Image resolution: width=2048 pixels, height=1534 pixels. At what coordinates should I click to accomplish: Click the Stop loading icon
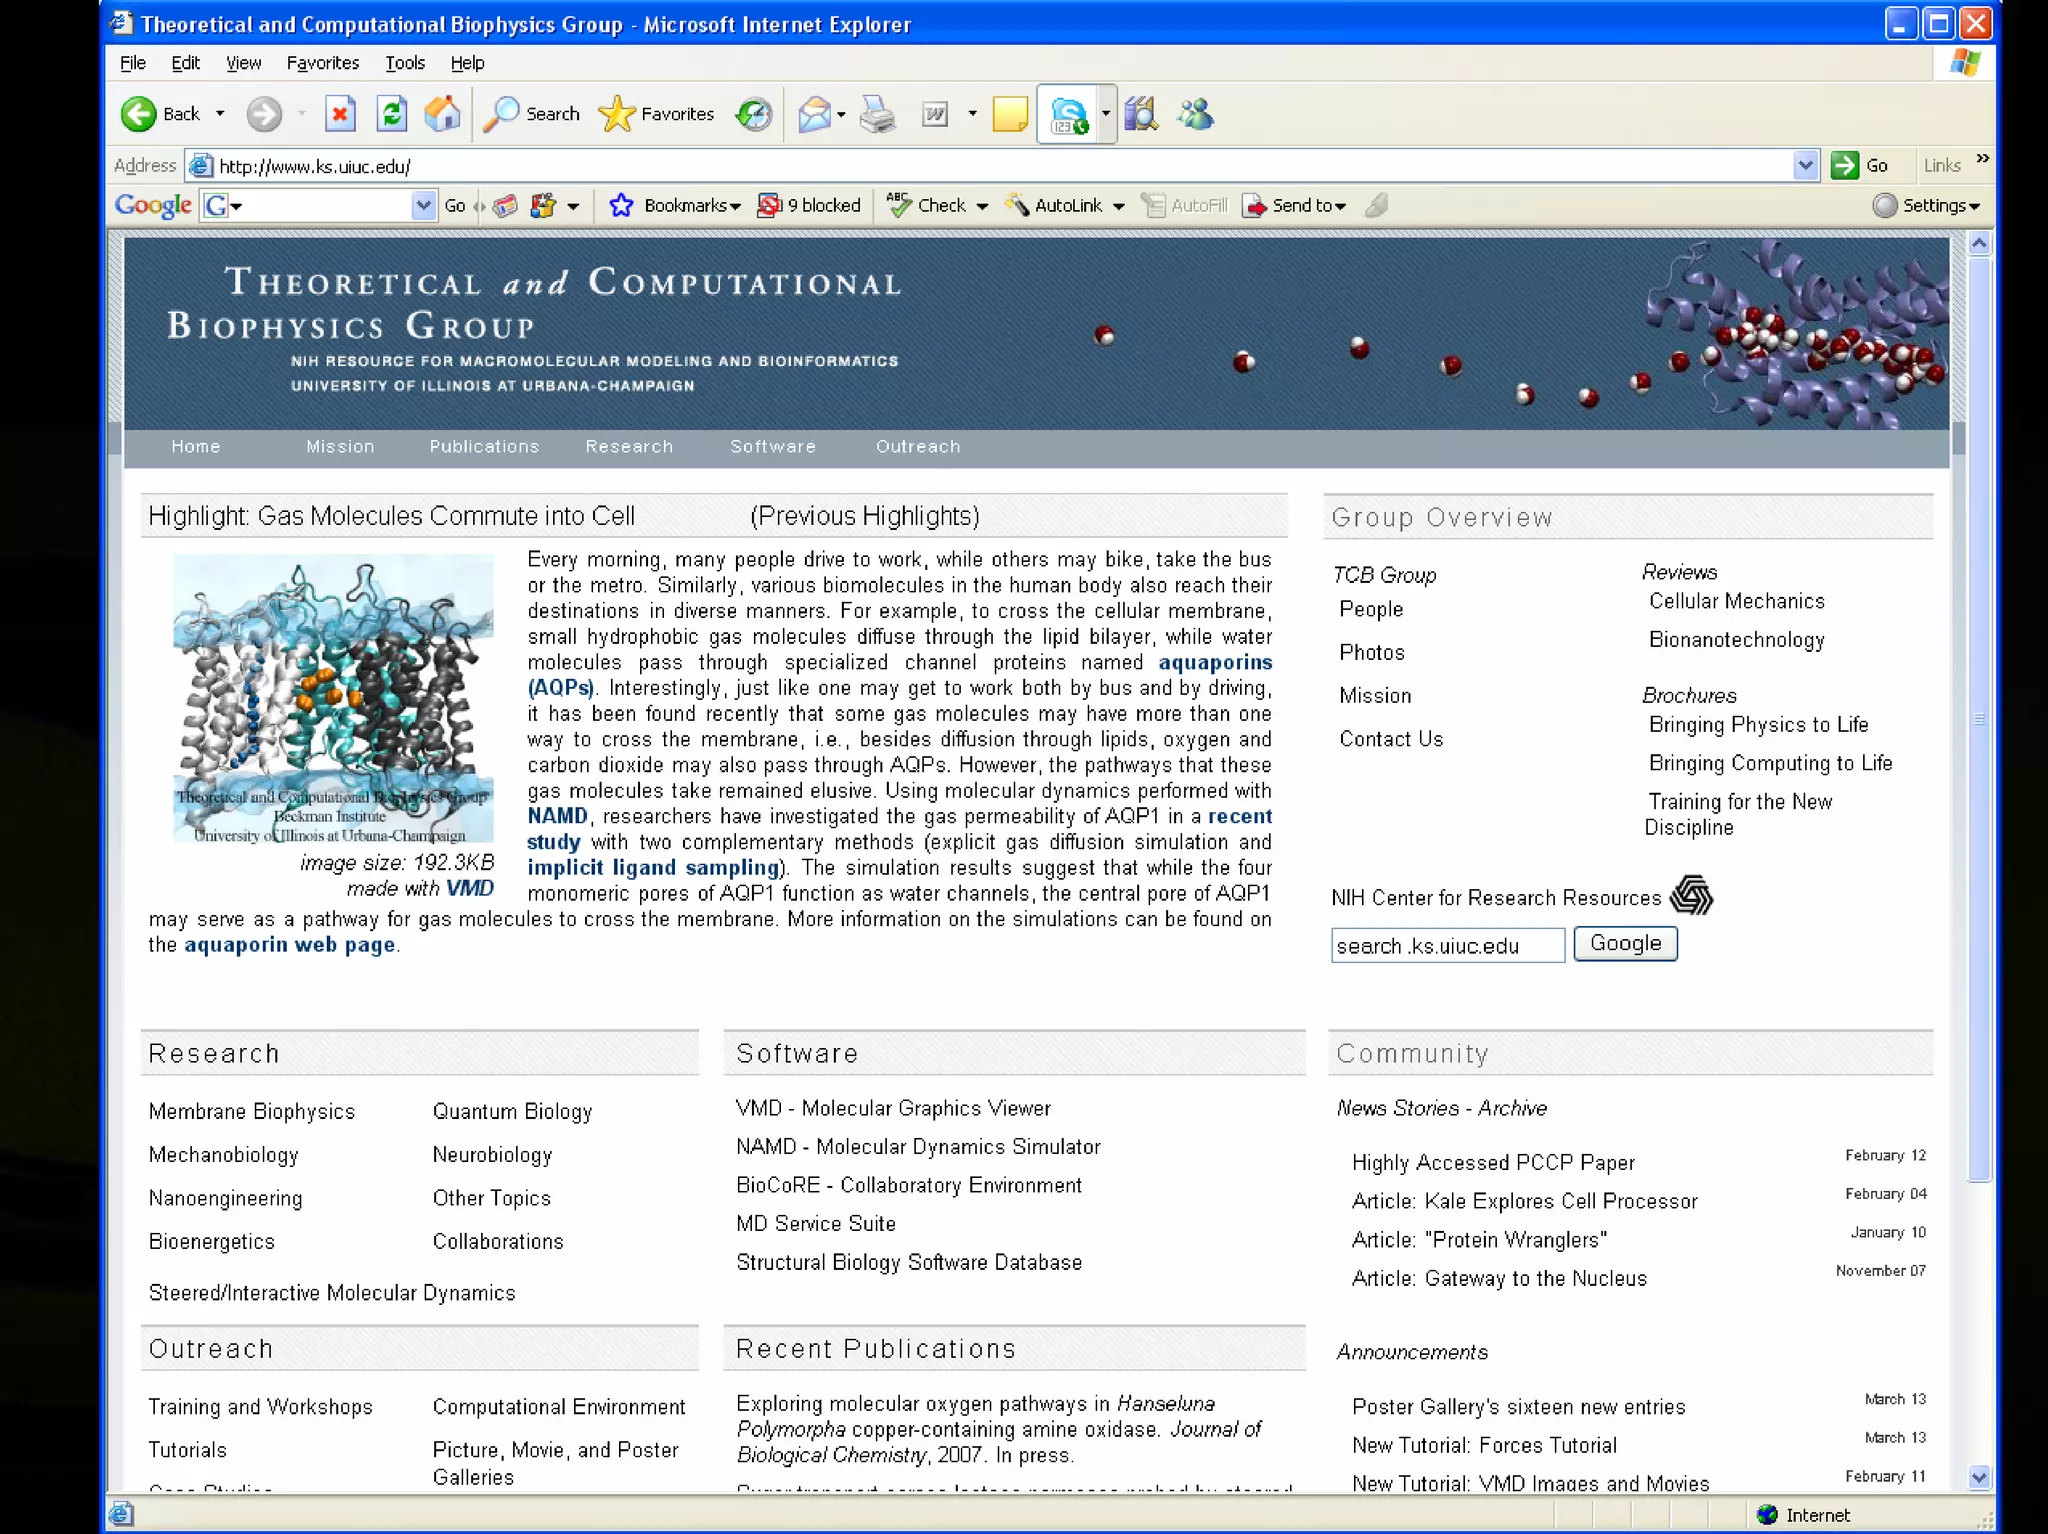tap(340, 114)
